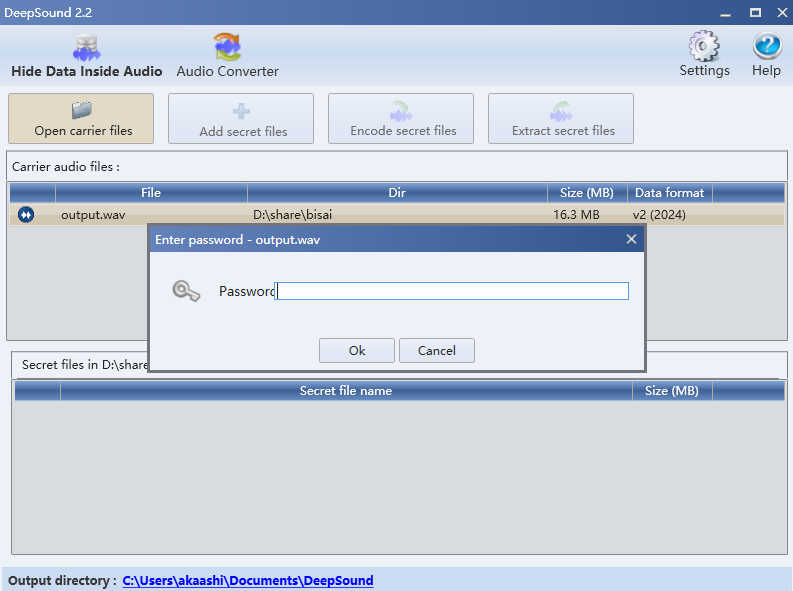Select the output.wav file row

(x=396, y=215)
